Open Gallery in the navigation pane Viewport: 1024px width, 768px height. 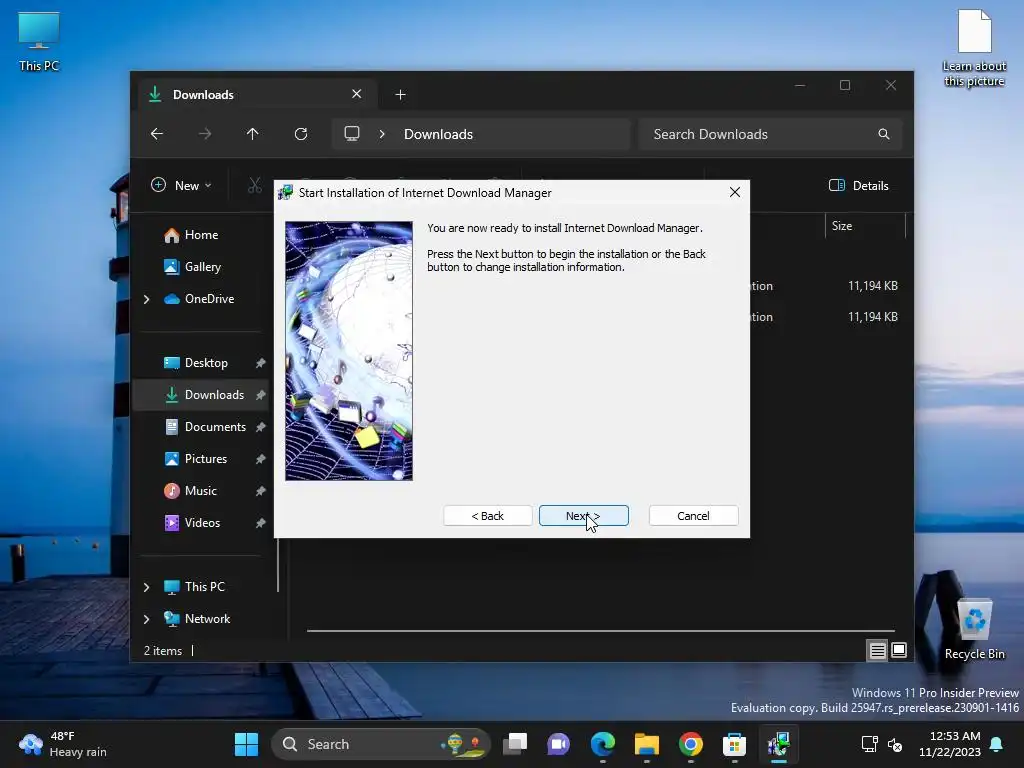click(x=202, y=266)
